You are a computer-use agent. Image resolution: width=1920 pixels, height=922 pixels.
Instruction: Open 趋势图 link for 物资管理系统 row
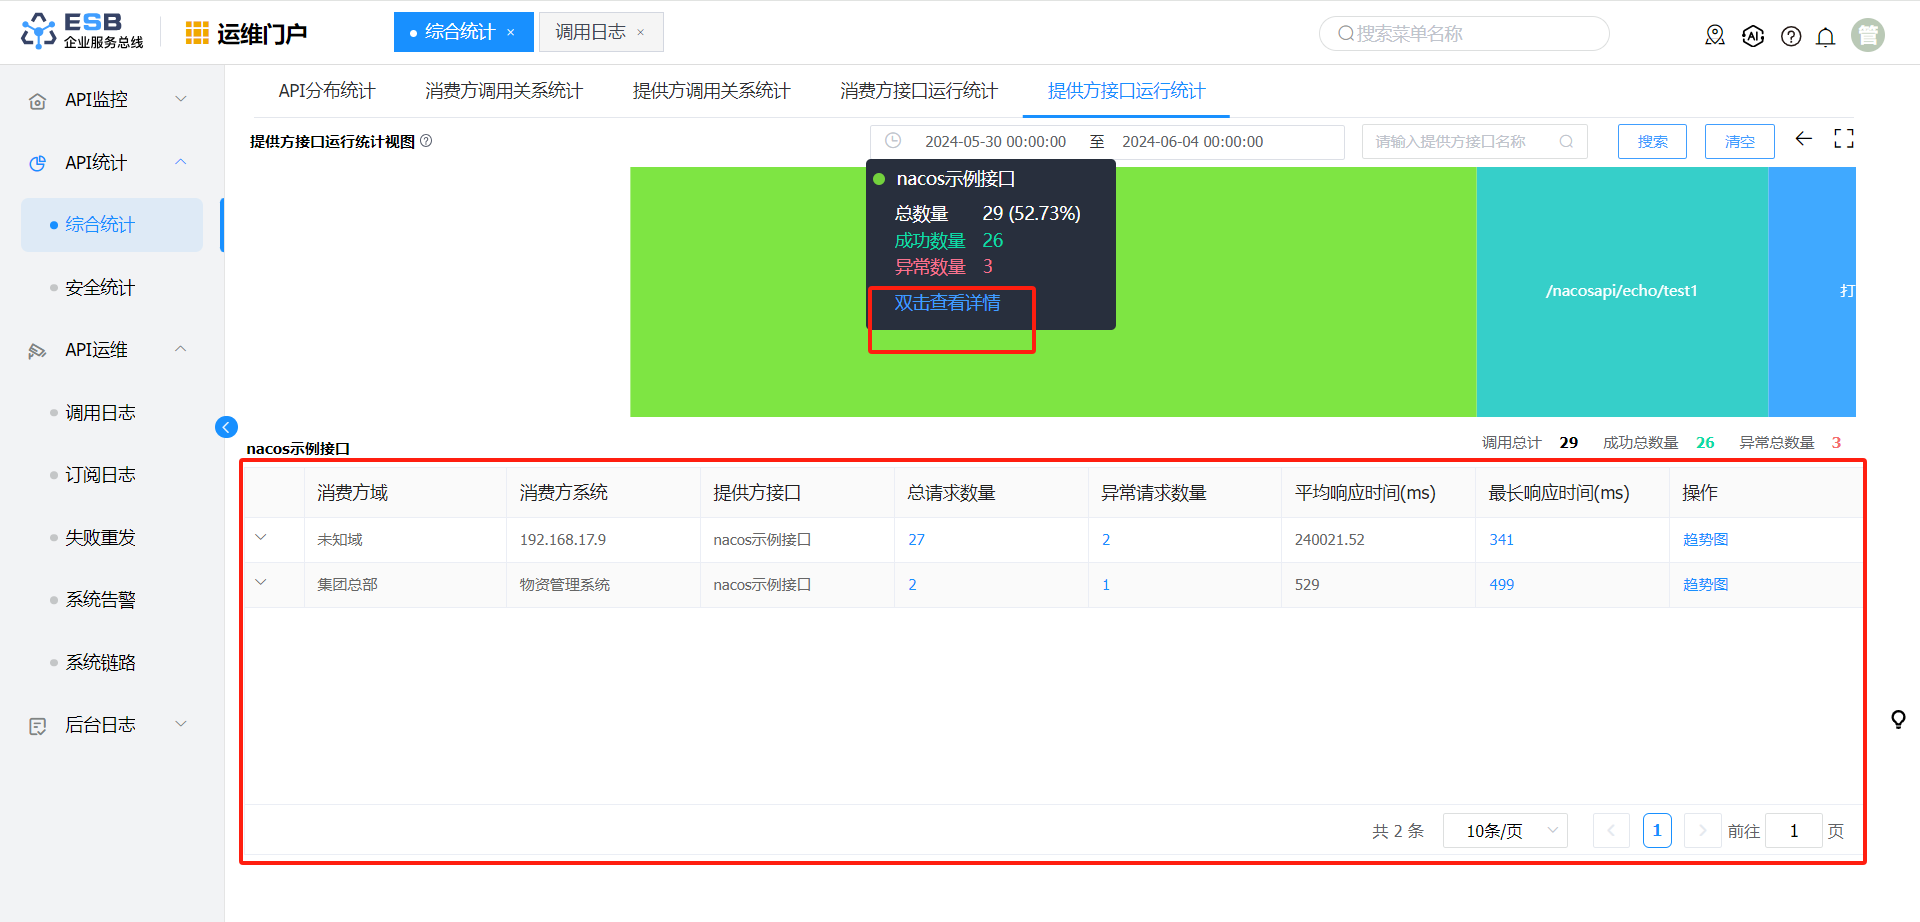click(x=1705, y=585)
